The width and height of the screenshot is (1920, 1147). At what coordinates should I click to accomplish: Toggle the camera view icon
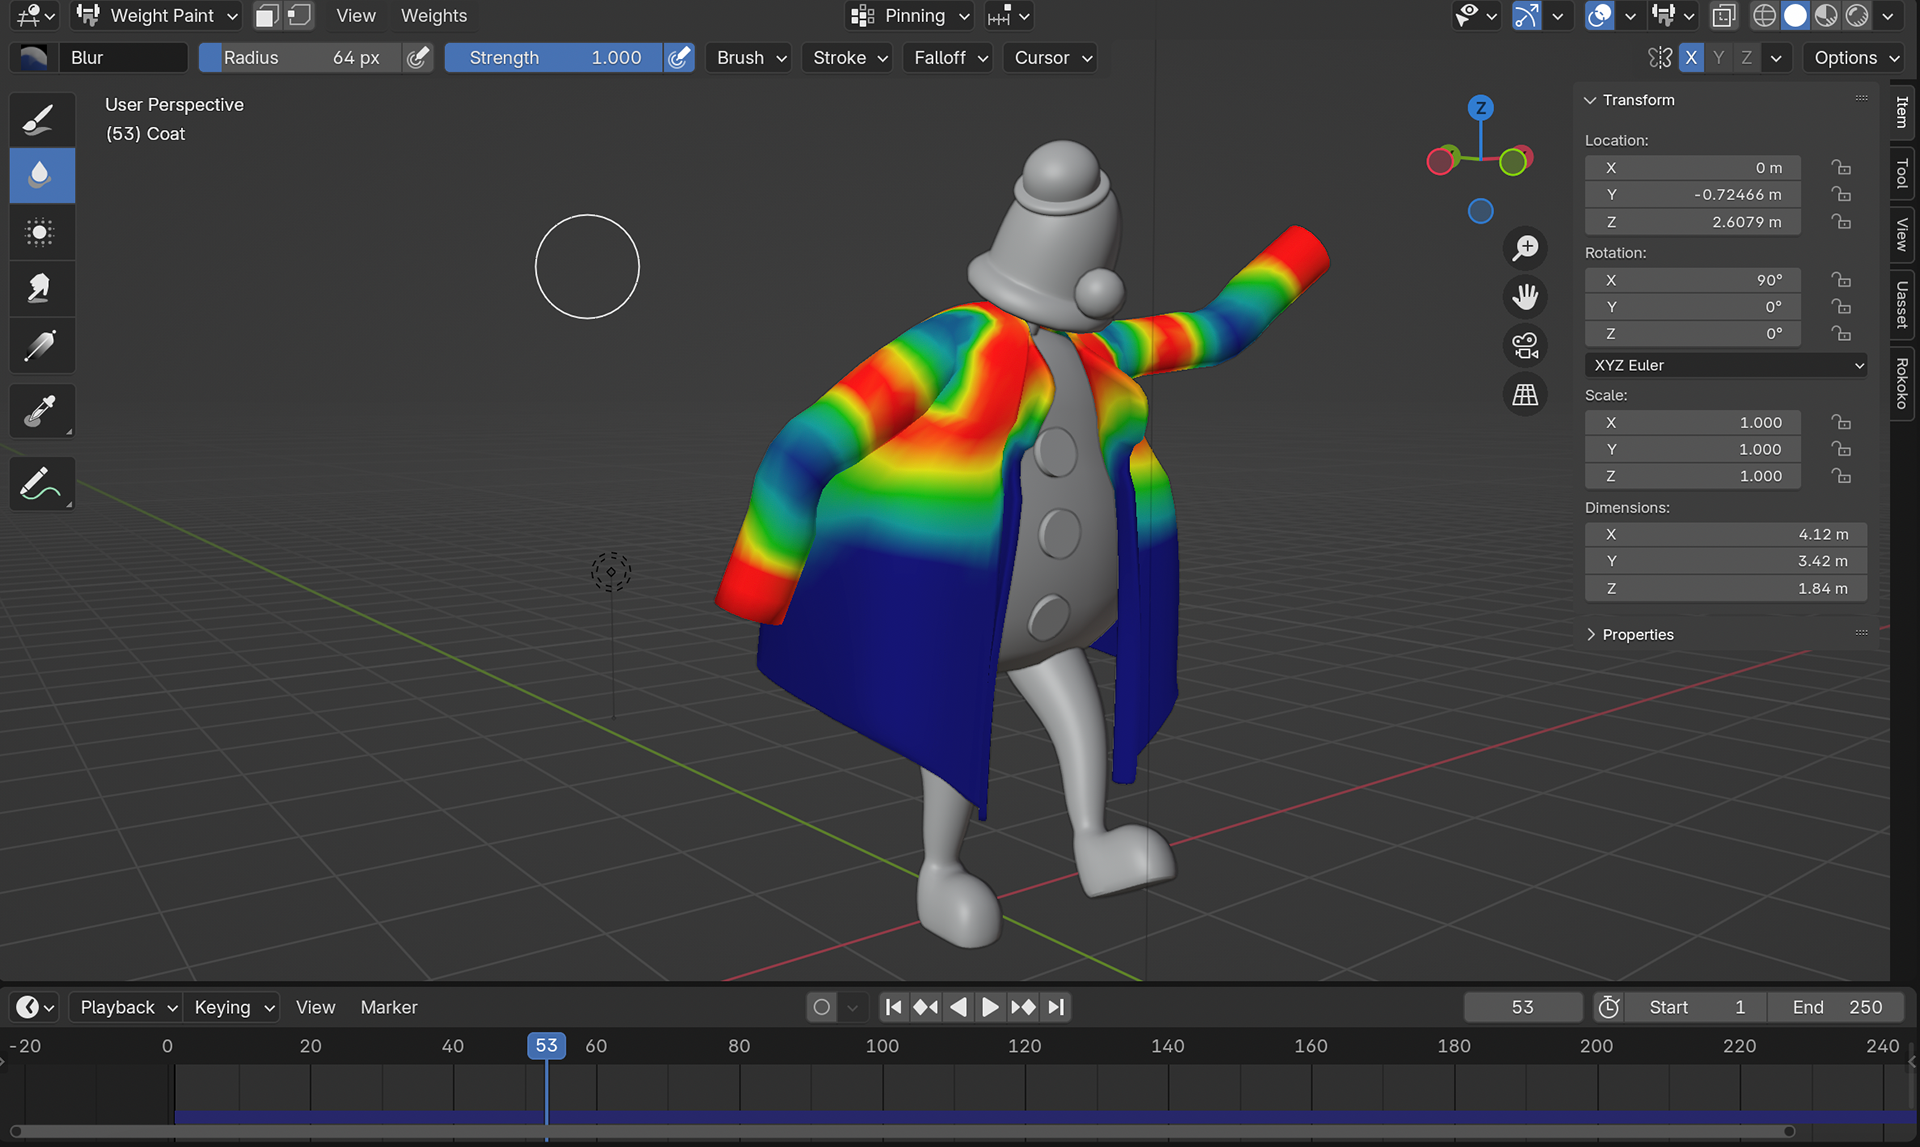tap(1525, 346)
